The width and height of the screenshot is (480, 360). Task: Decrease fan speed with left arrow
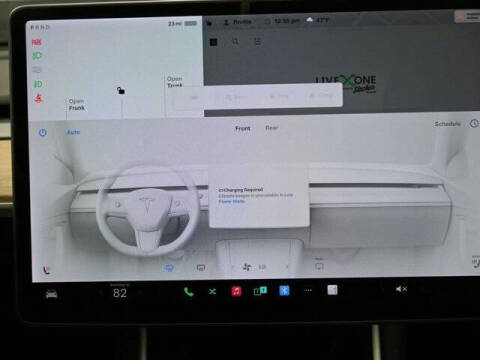(233, 267)
